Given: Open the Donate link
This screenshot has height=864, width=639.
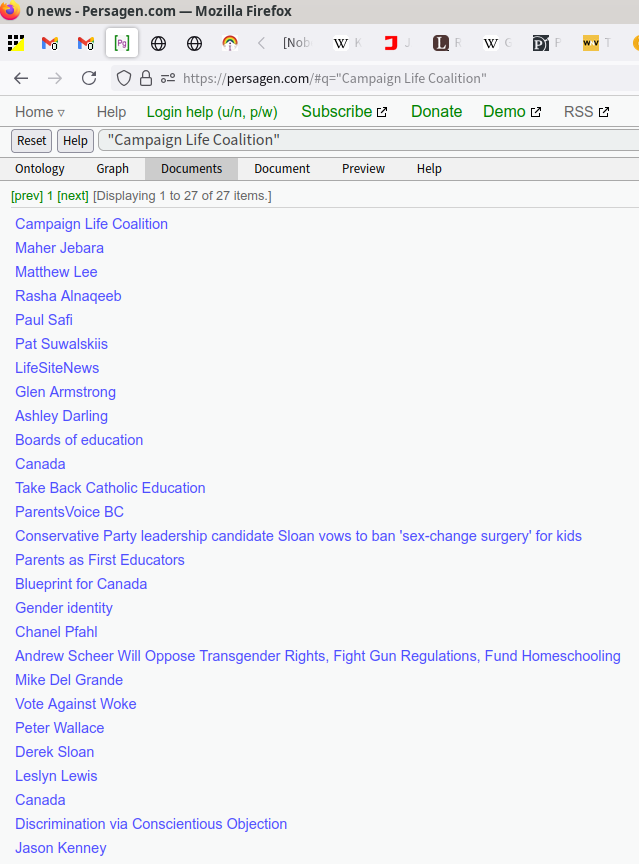Looking at the screenshot, I should pyautogui.click(x=436, y=111).
